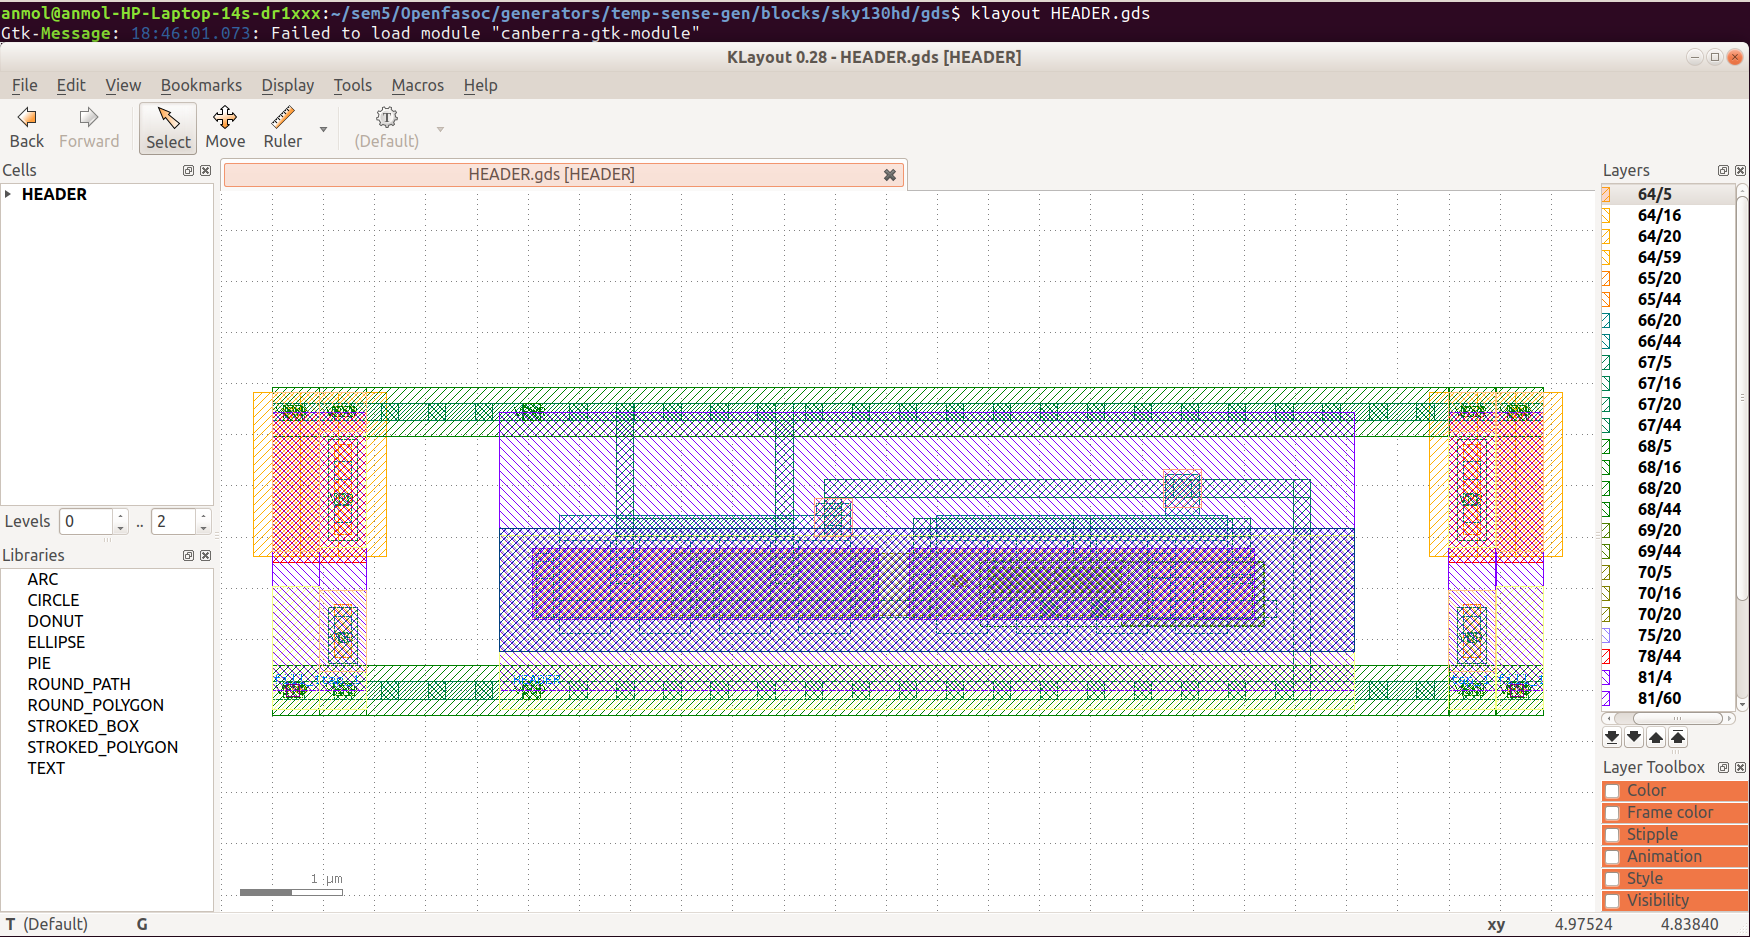Viewport: 1750px width, 937px height.
Task: Click the move-layer-down arrow below the Layers list
Action: click(1634, 737)
